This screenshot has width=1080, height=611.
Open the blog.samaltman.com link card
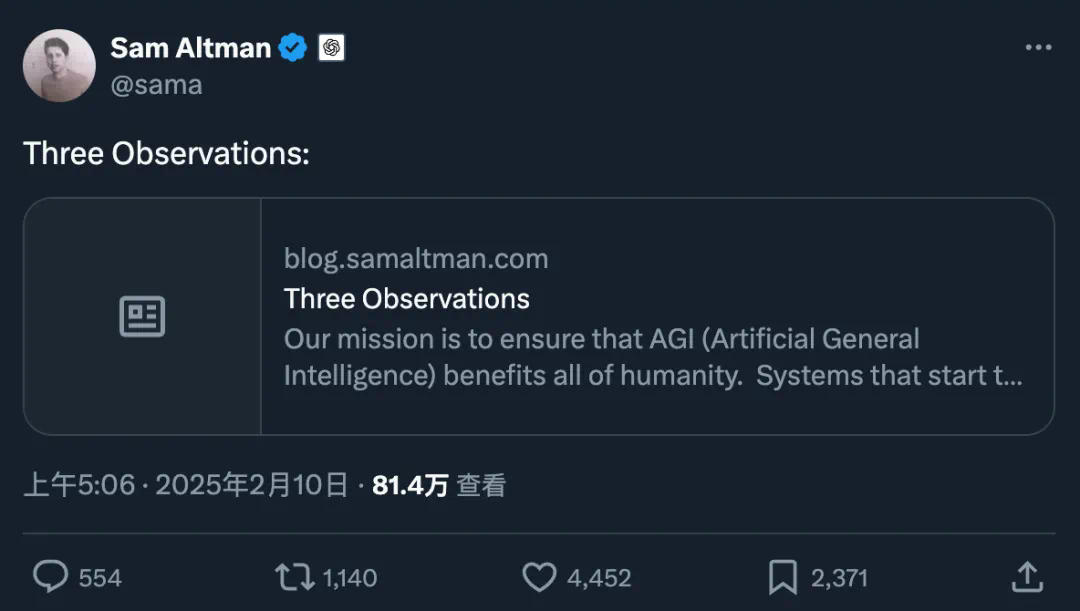(x=415, y=258)
